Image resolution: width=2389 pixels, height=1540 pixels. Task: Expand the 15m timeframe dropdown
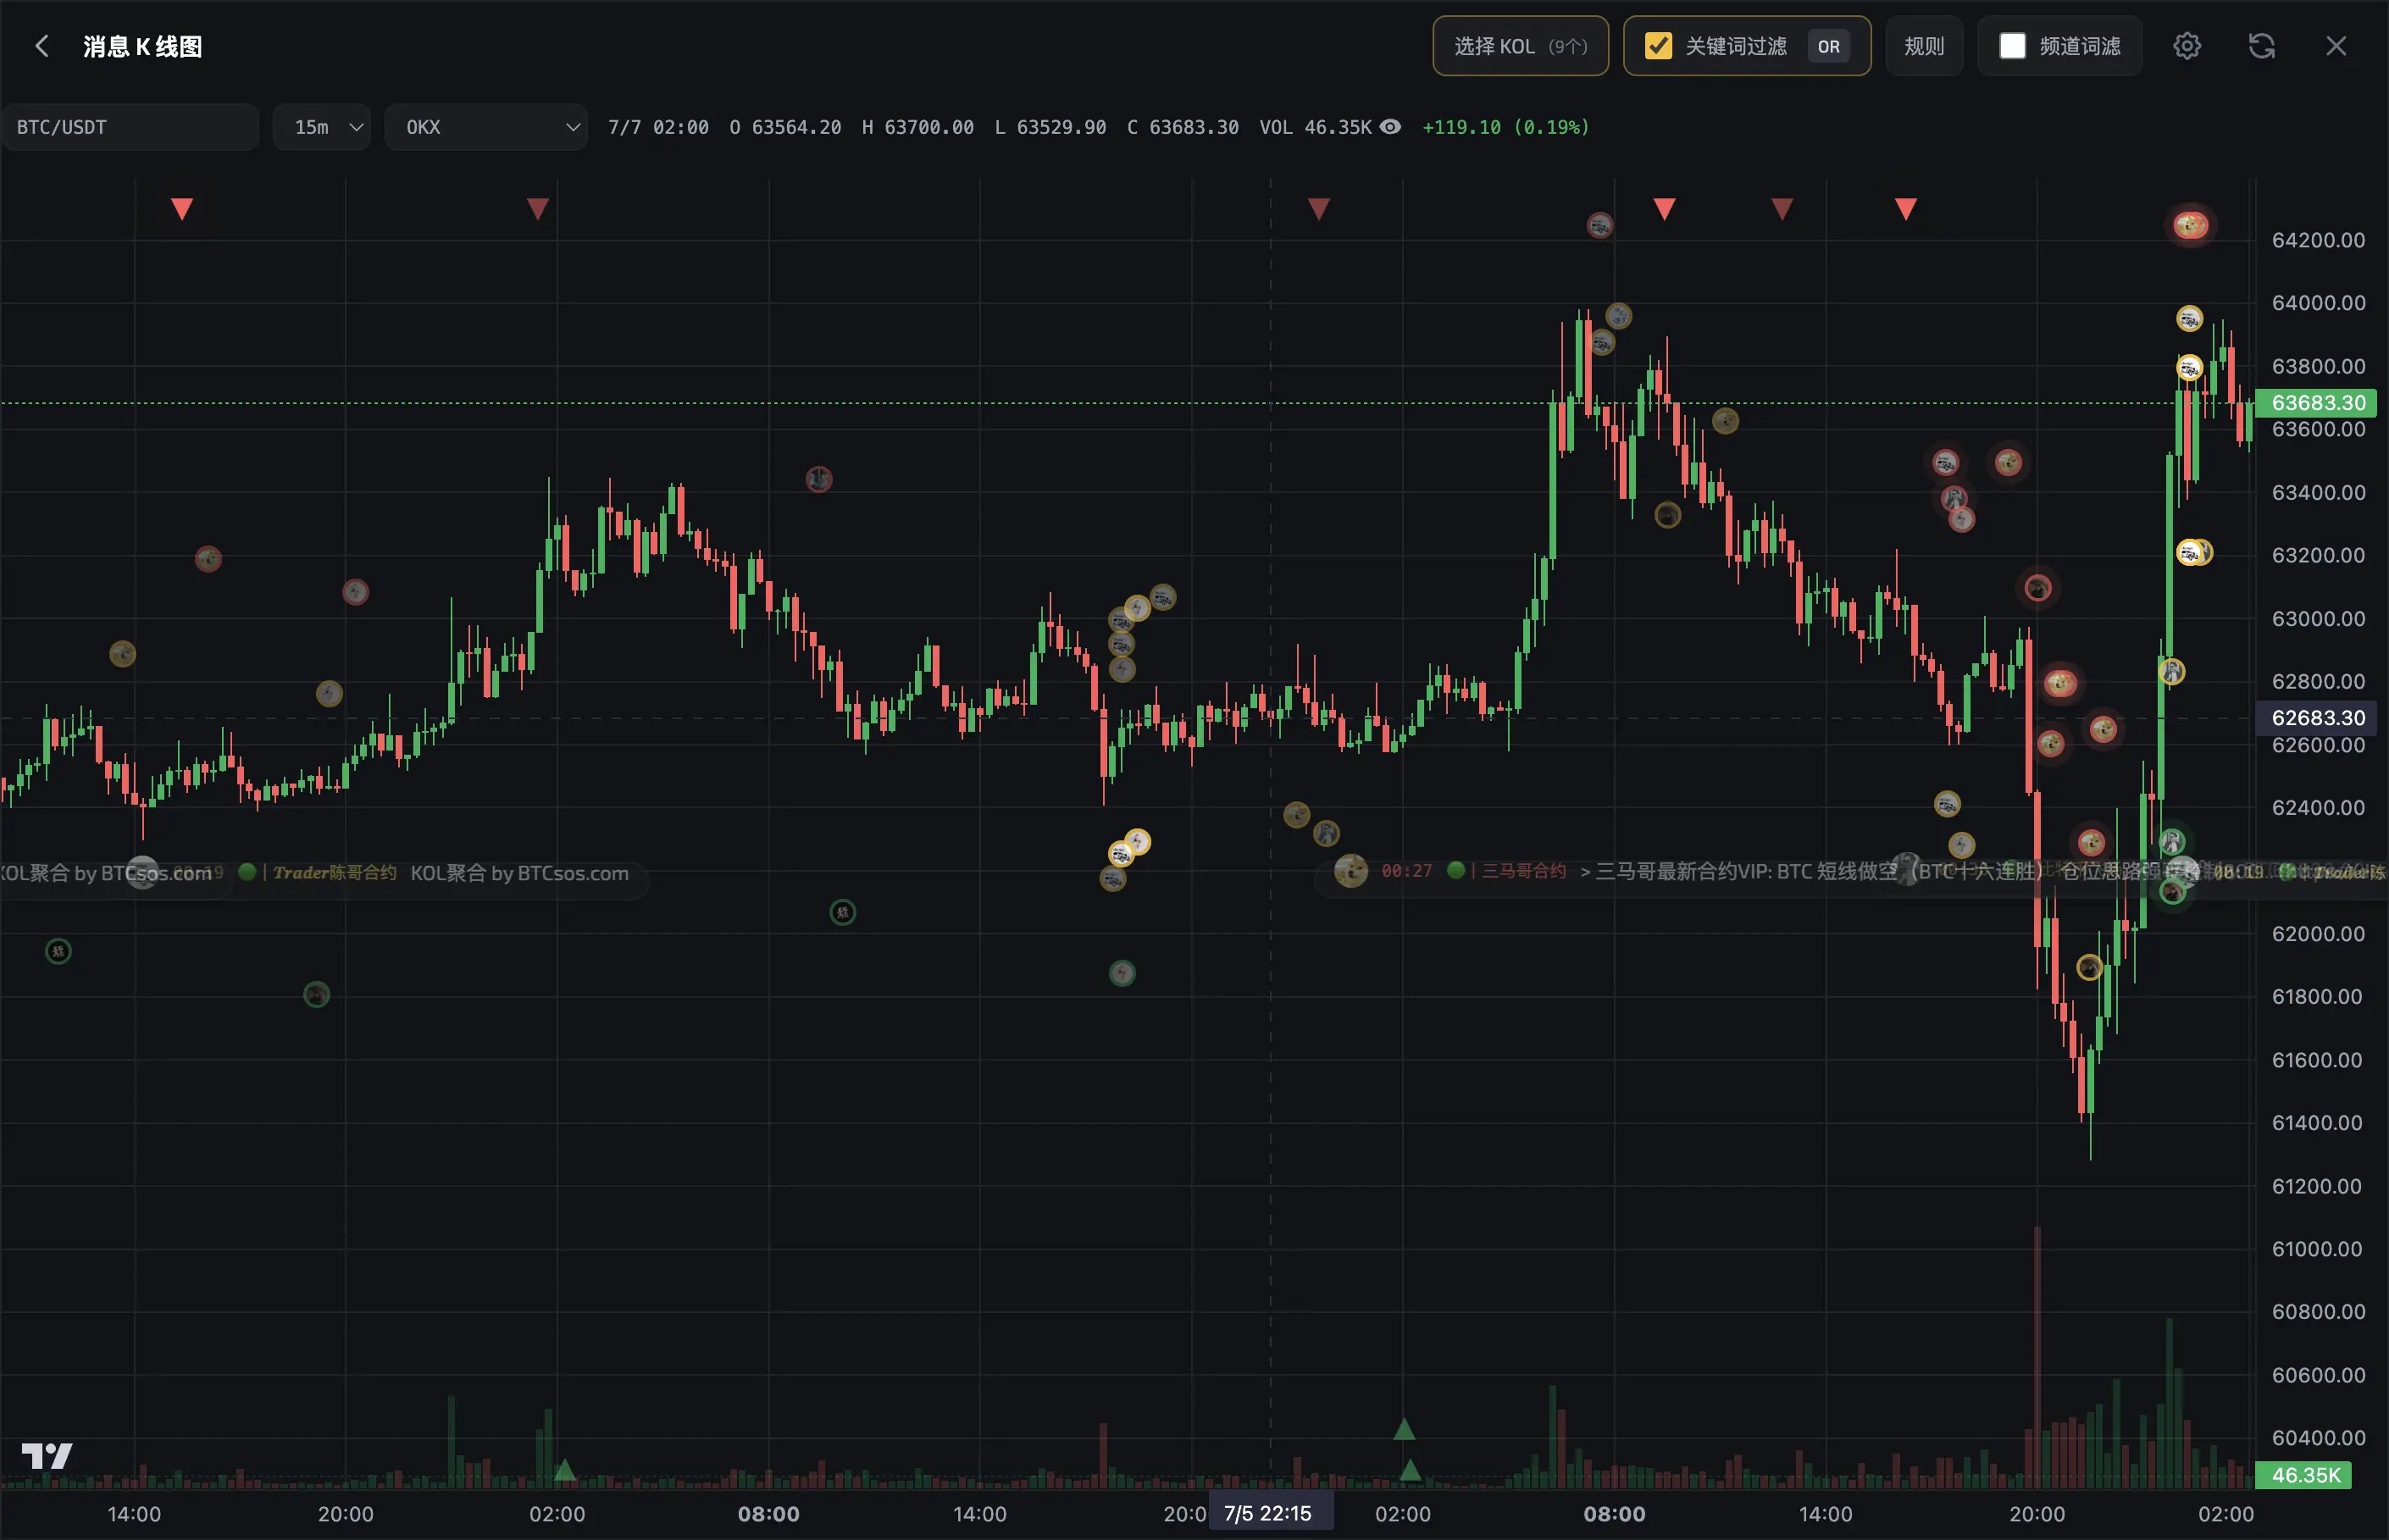[322, 127]
